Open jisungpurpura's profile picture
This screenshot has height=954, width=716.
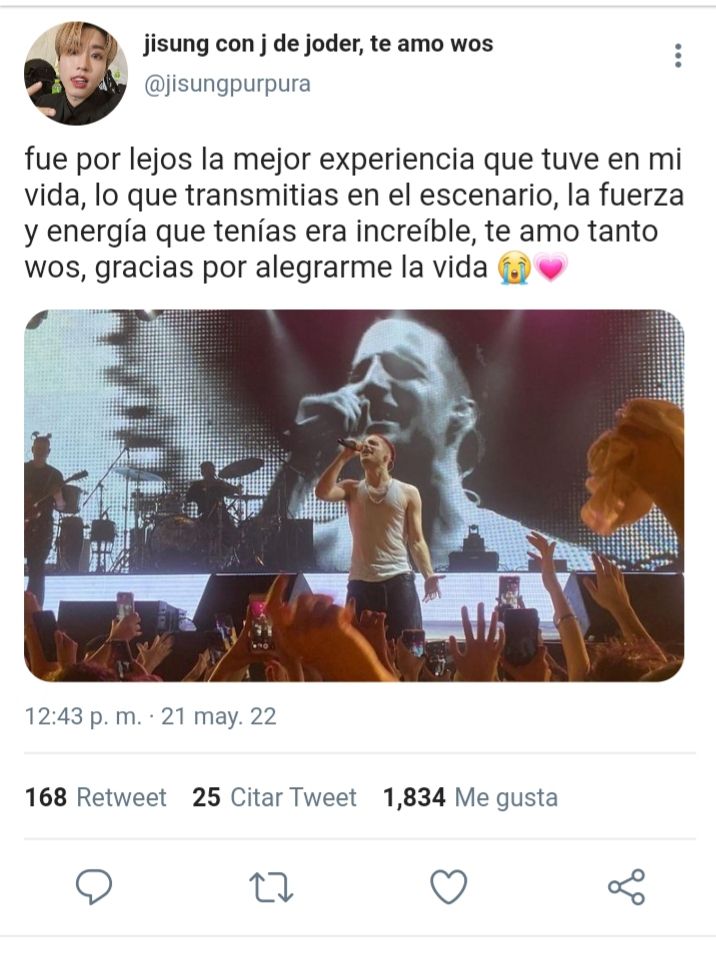tap(75, 74)
